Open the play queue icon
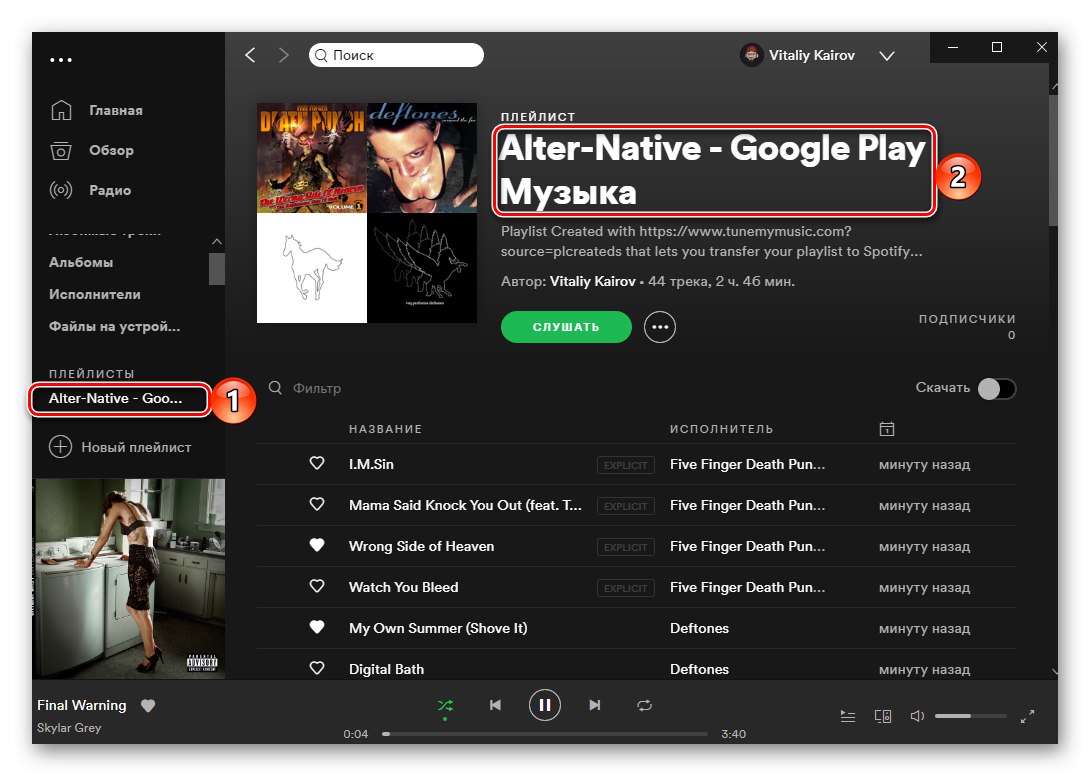1090x776 pixels. (847, 716)
